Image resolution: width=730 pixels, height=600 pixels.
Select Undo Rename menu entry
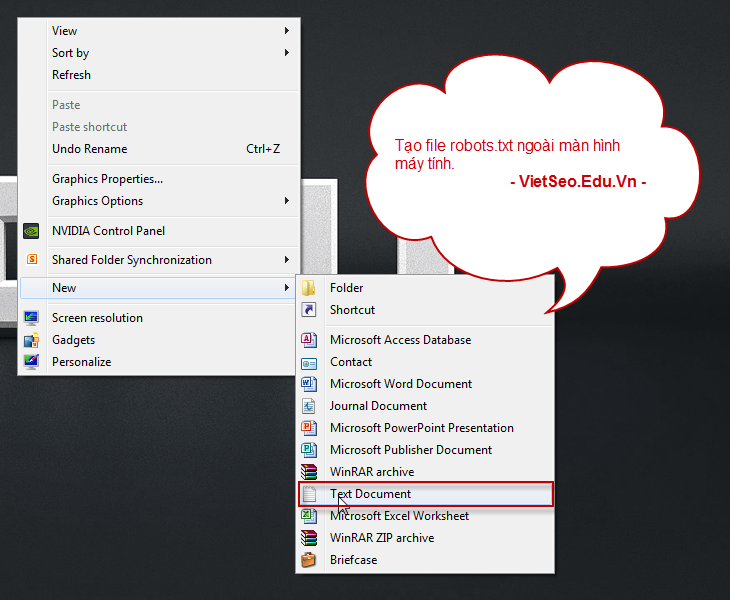90,149
